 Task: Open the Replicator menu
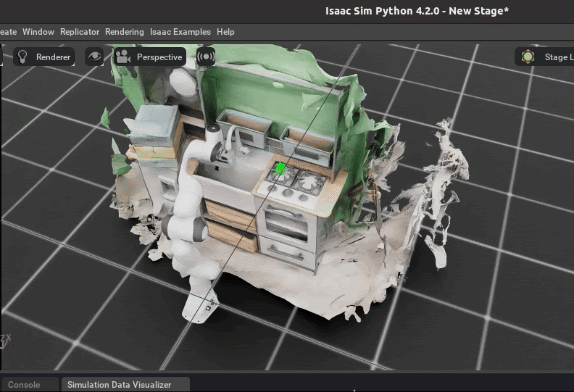(x=80, y=32)
